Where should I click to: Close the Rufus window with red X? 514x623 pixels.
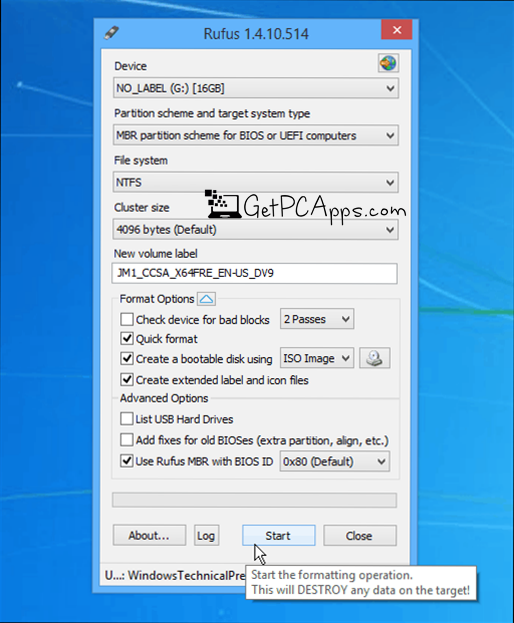[x=396, y=30]
